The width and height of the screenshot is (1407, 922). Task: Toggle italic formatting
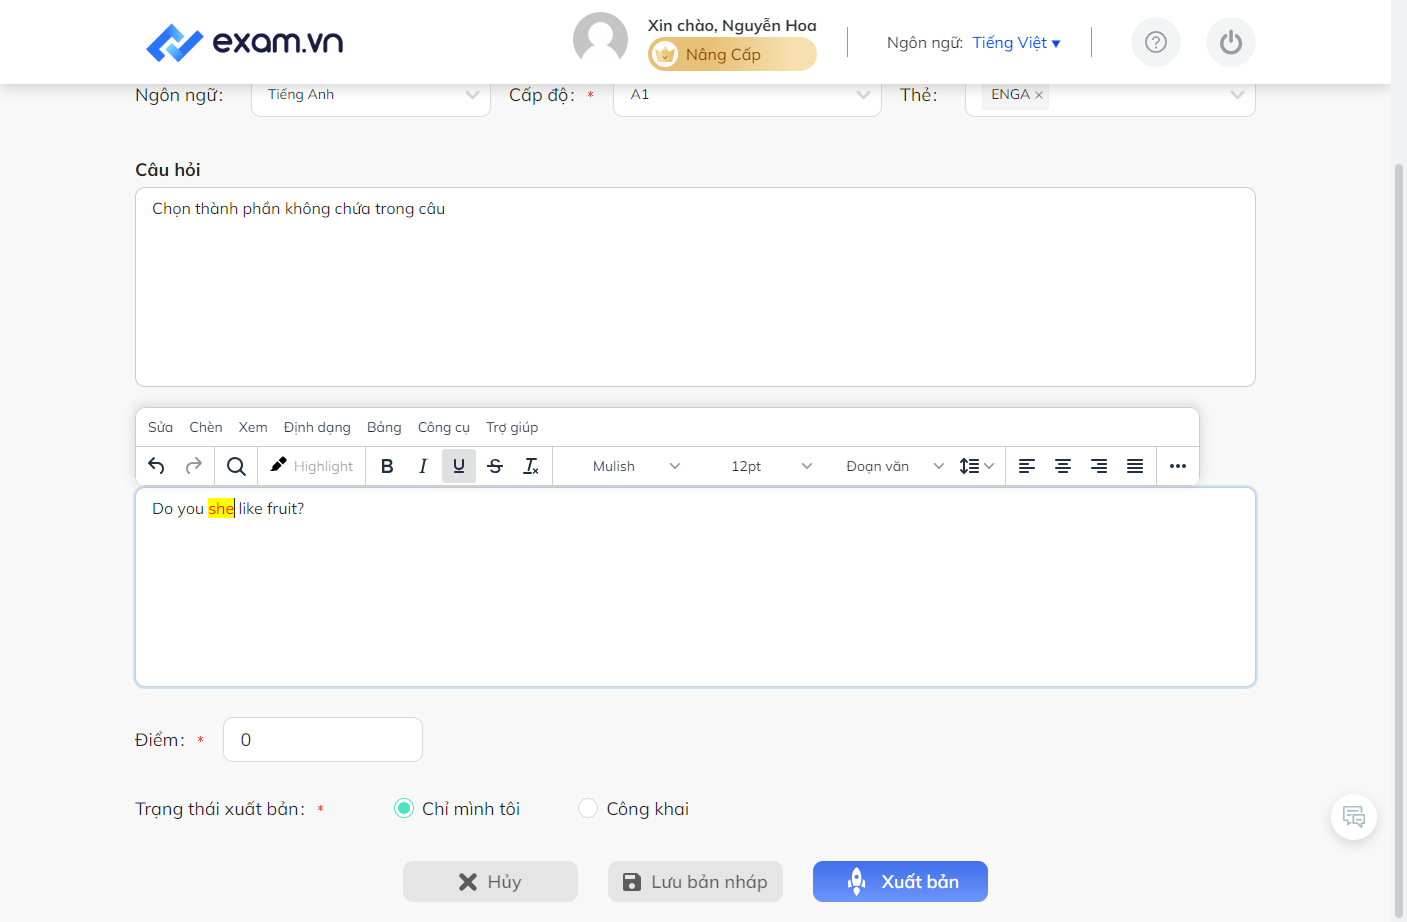[x=423, y=466]
